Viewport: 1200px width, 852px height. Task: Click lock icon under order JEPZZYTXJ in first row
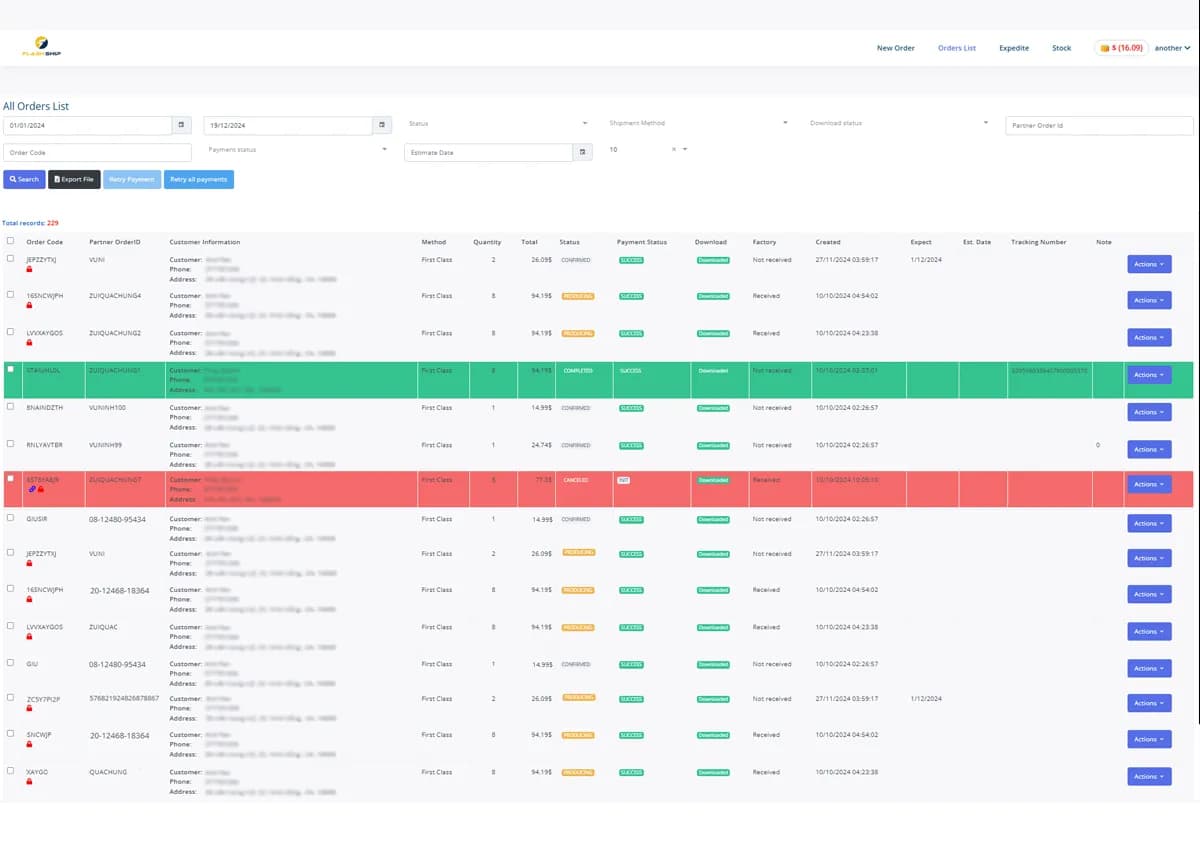[29, 270]
